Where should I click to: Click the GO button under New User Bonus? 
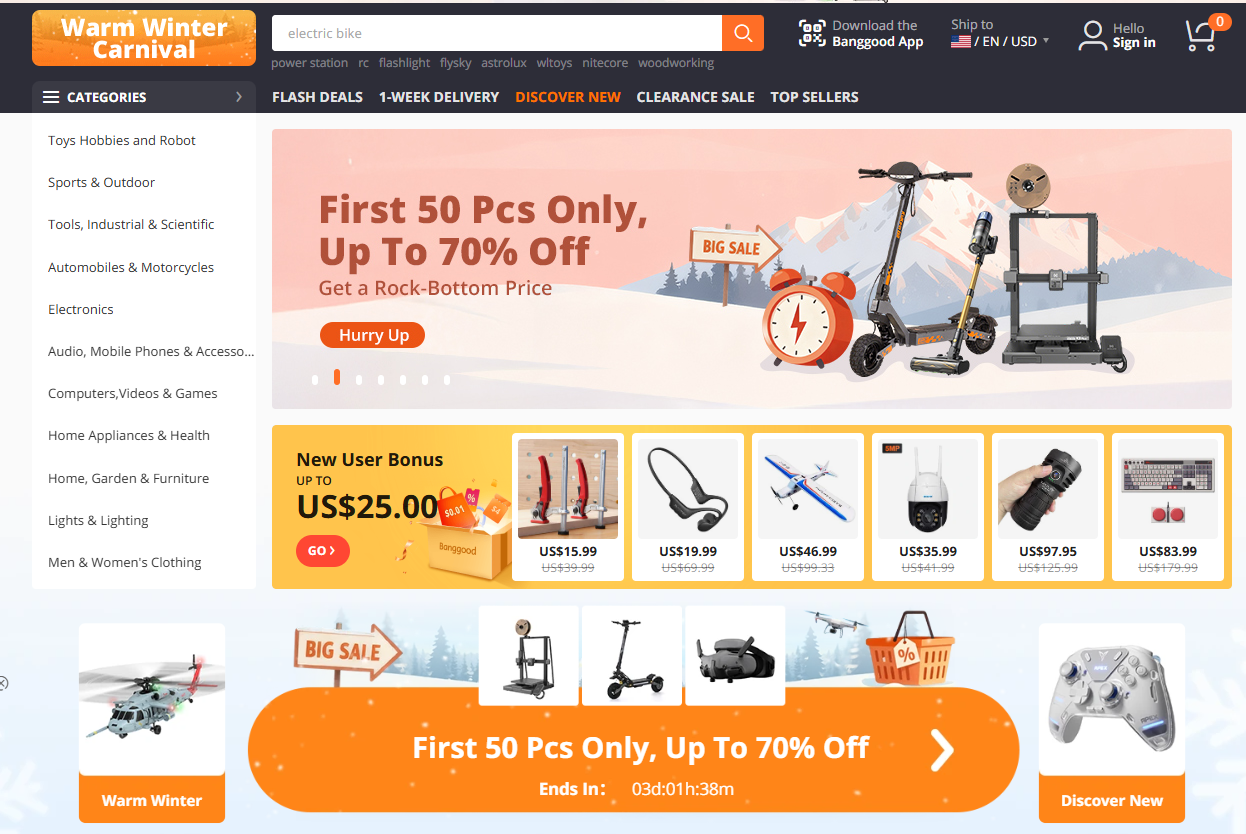click(323, 550)
